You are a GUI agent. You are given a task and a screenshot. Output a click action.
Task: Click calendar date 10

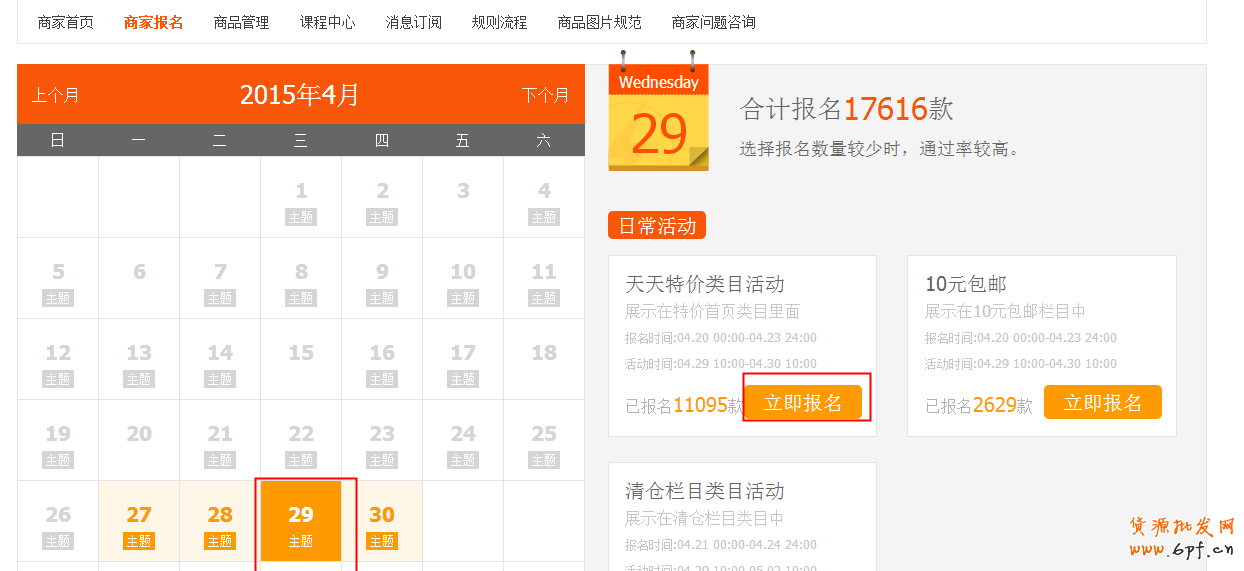pos(463,278)
